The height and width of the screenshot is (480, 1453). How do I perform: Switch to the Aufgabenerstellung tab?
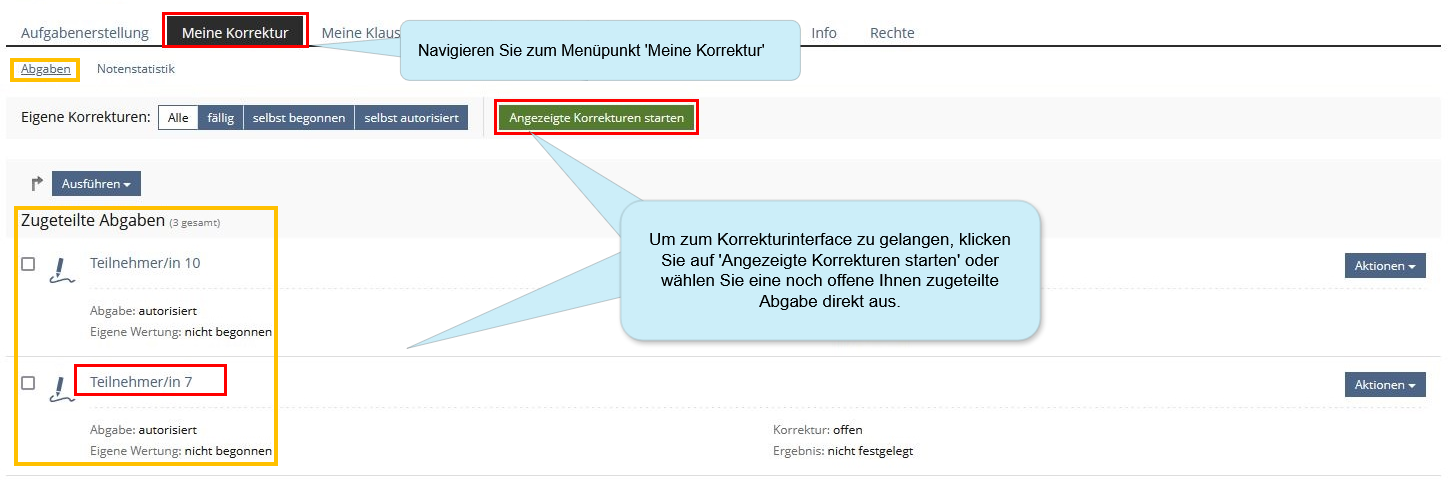pos(85,33)
